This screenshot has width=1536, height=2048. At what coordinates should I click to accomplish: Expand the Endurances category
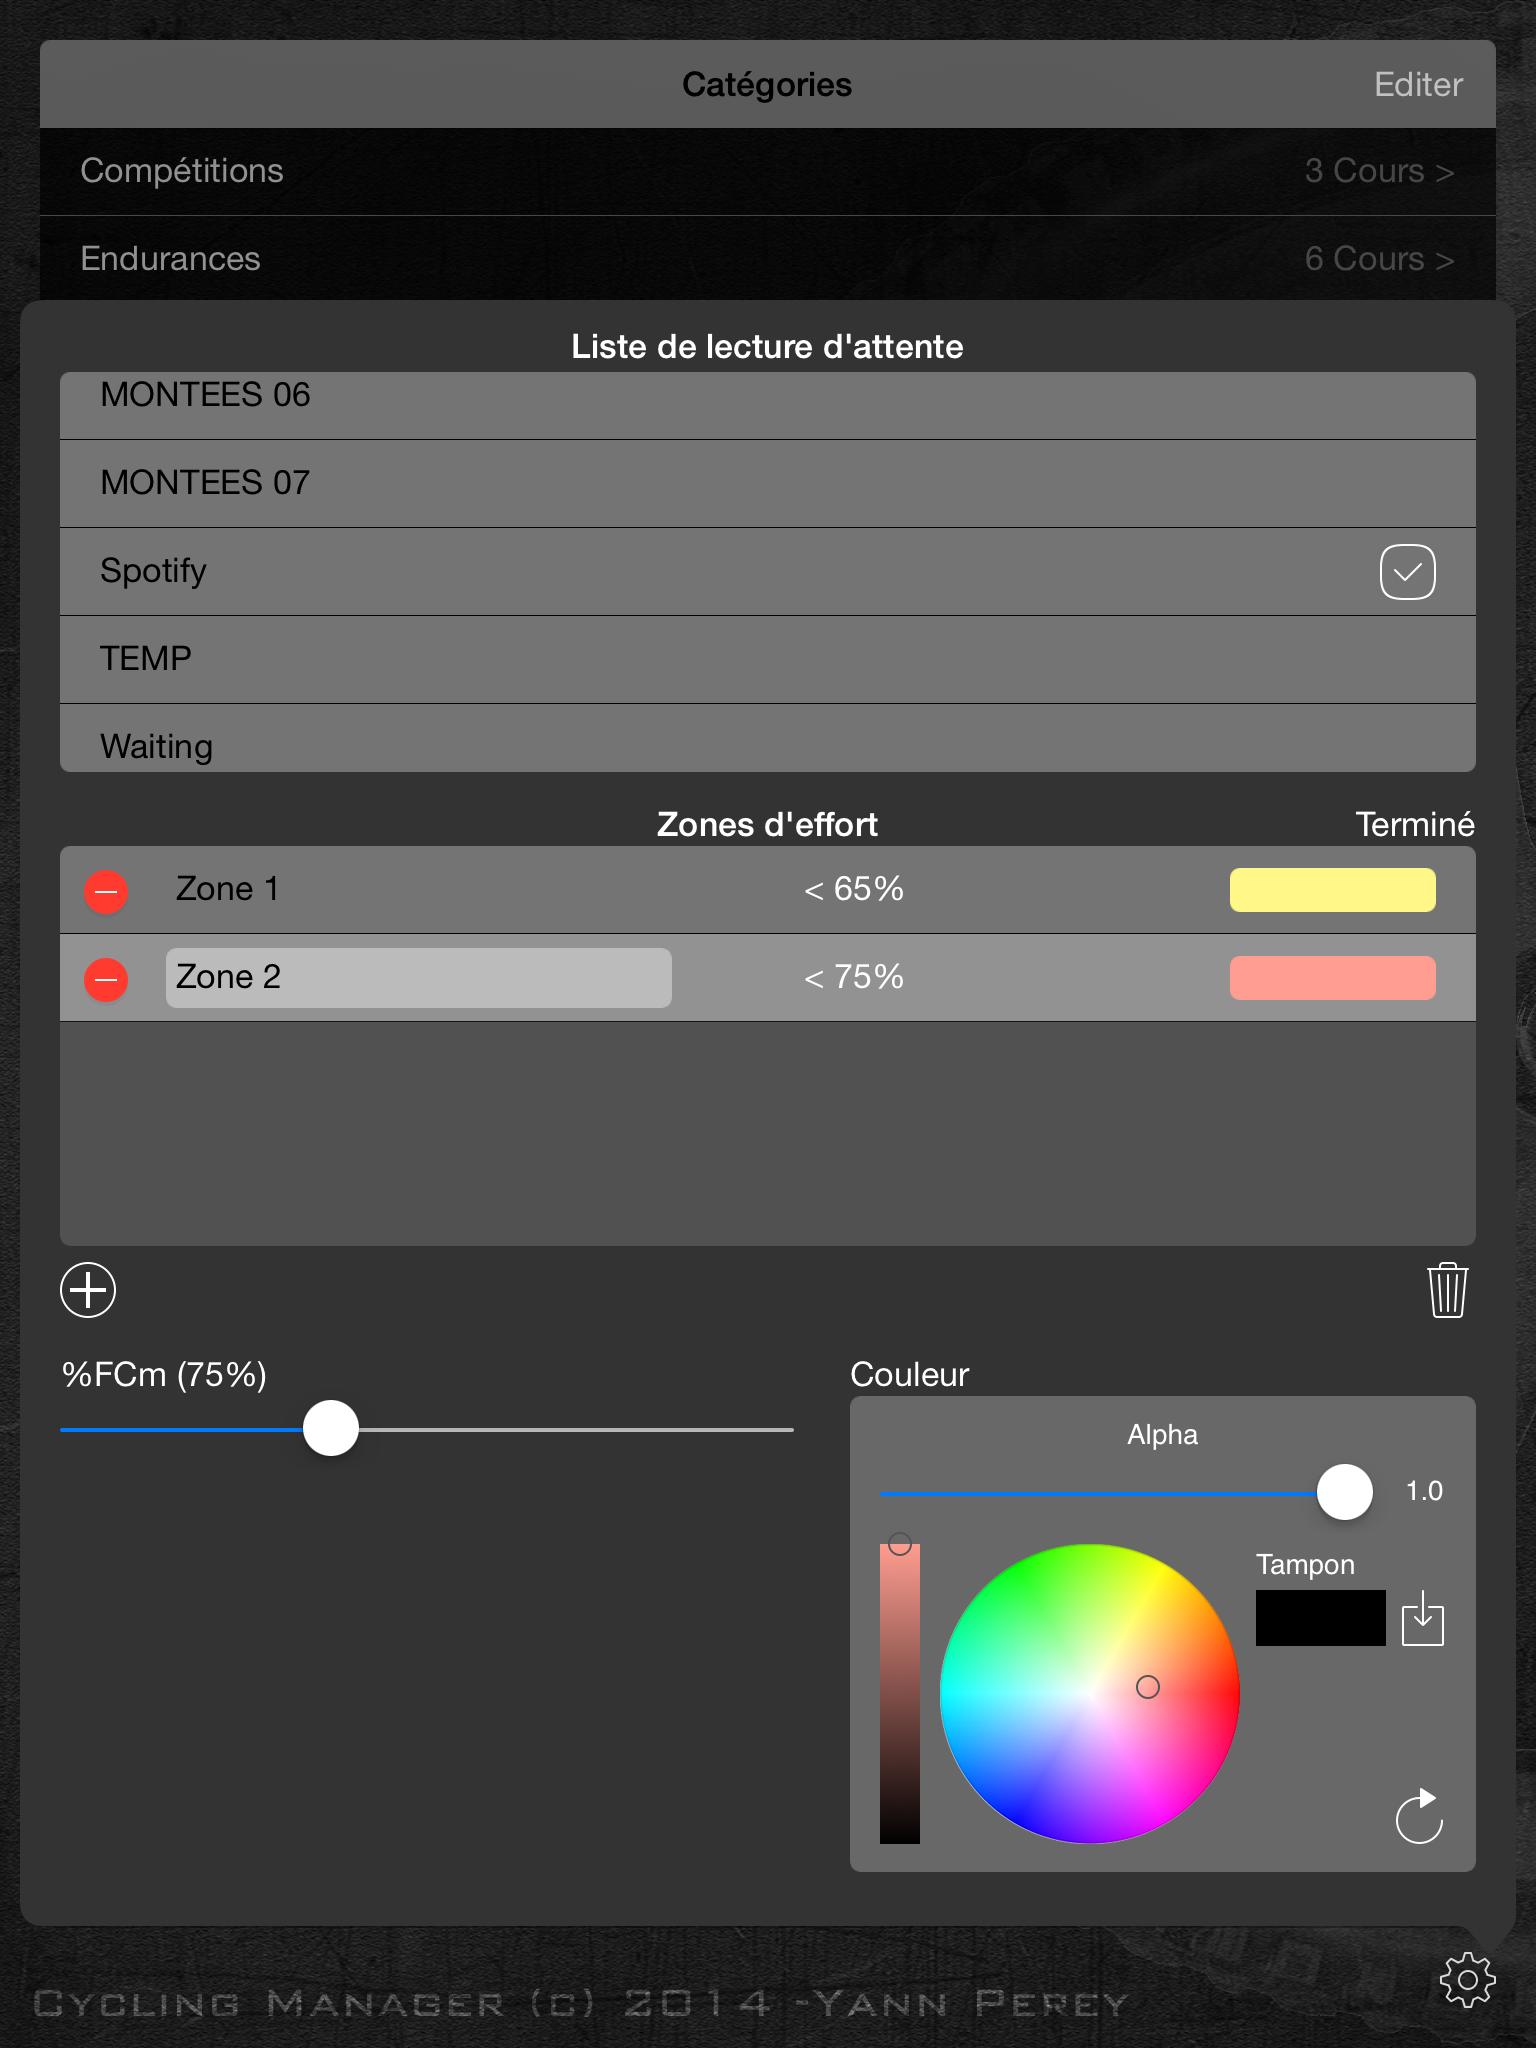click(x=767, y=259)
